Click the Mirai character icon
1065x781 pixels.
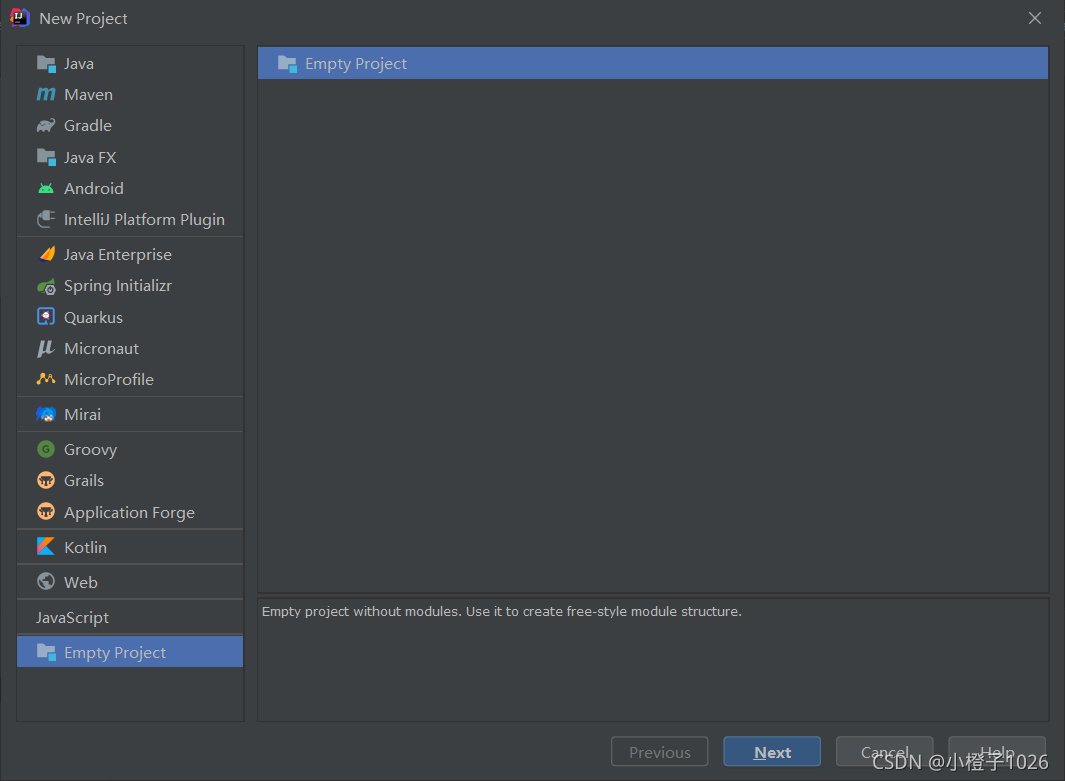click(46, 414)
